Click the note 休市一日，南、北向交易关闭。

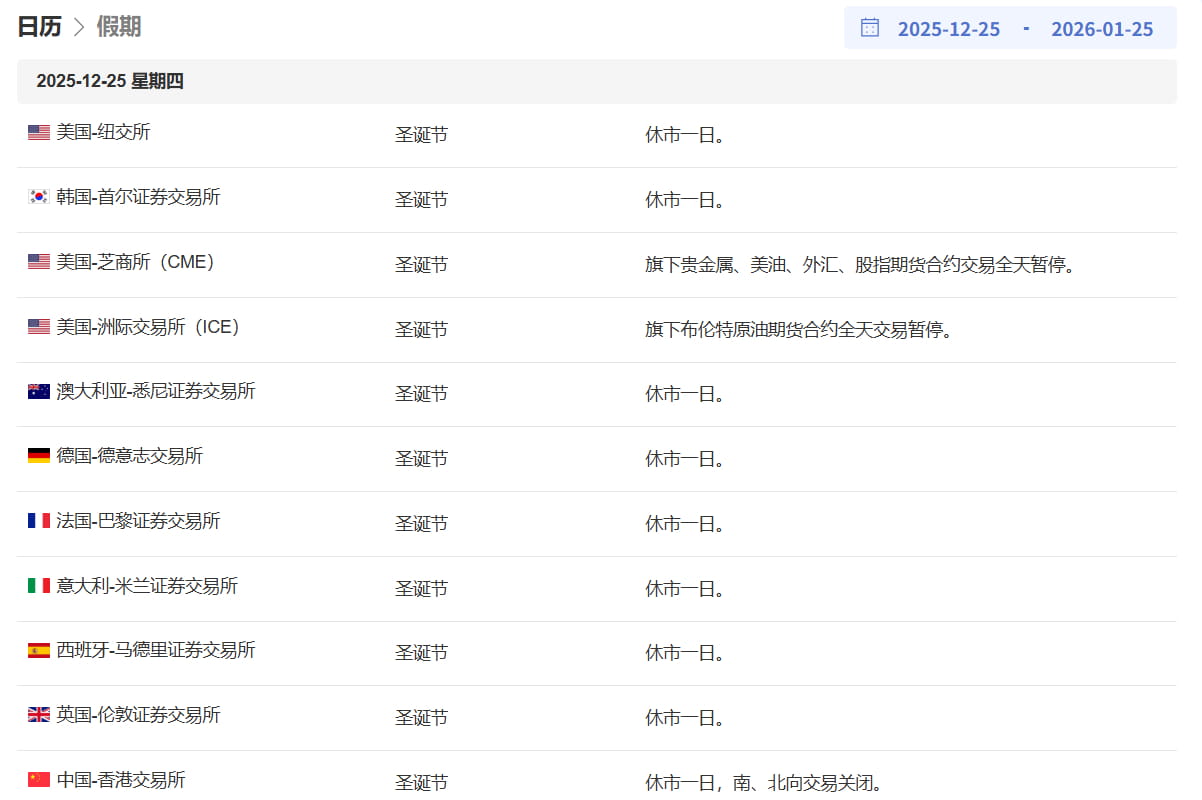(764, 783)
